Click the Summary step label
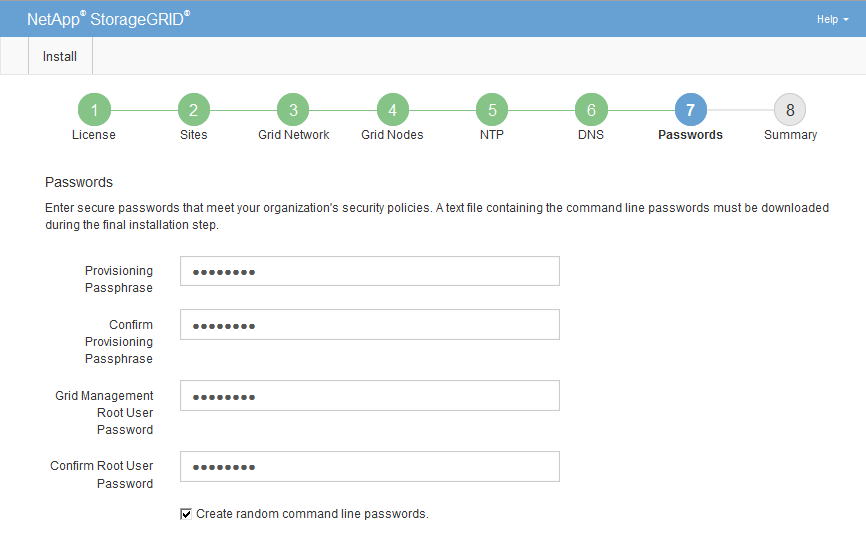 pos(790,135)
